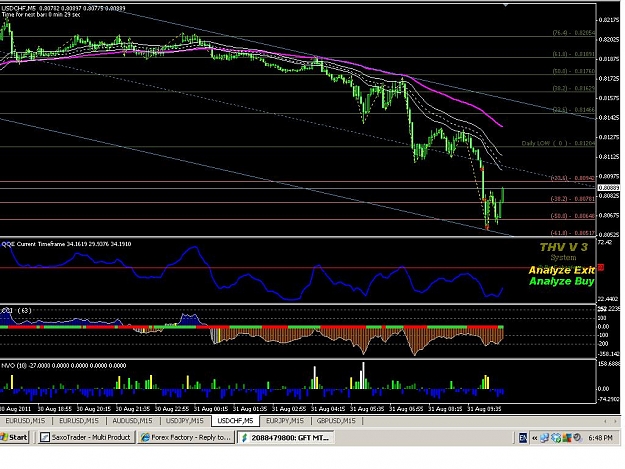Switch to SaxoTrader - Multi Product window
The height and width of the screenshot is (469, 625).
85,438
